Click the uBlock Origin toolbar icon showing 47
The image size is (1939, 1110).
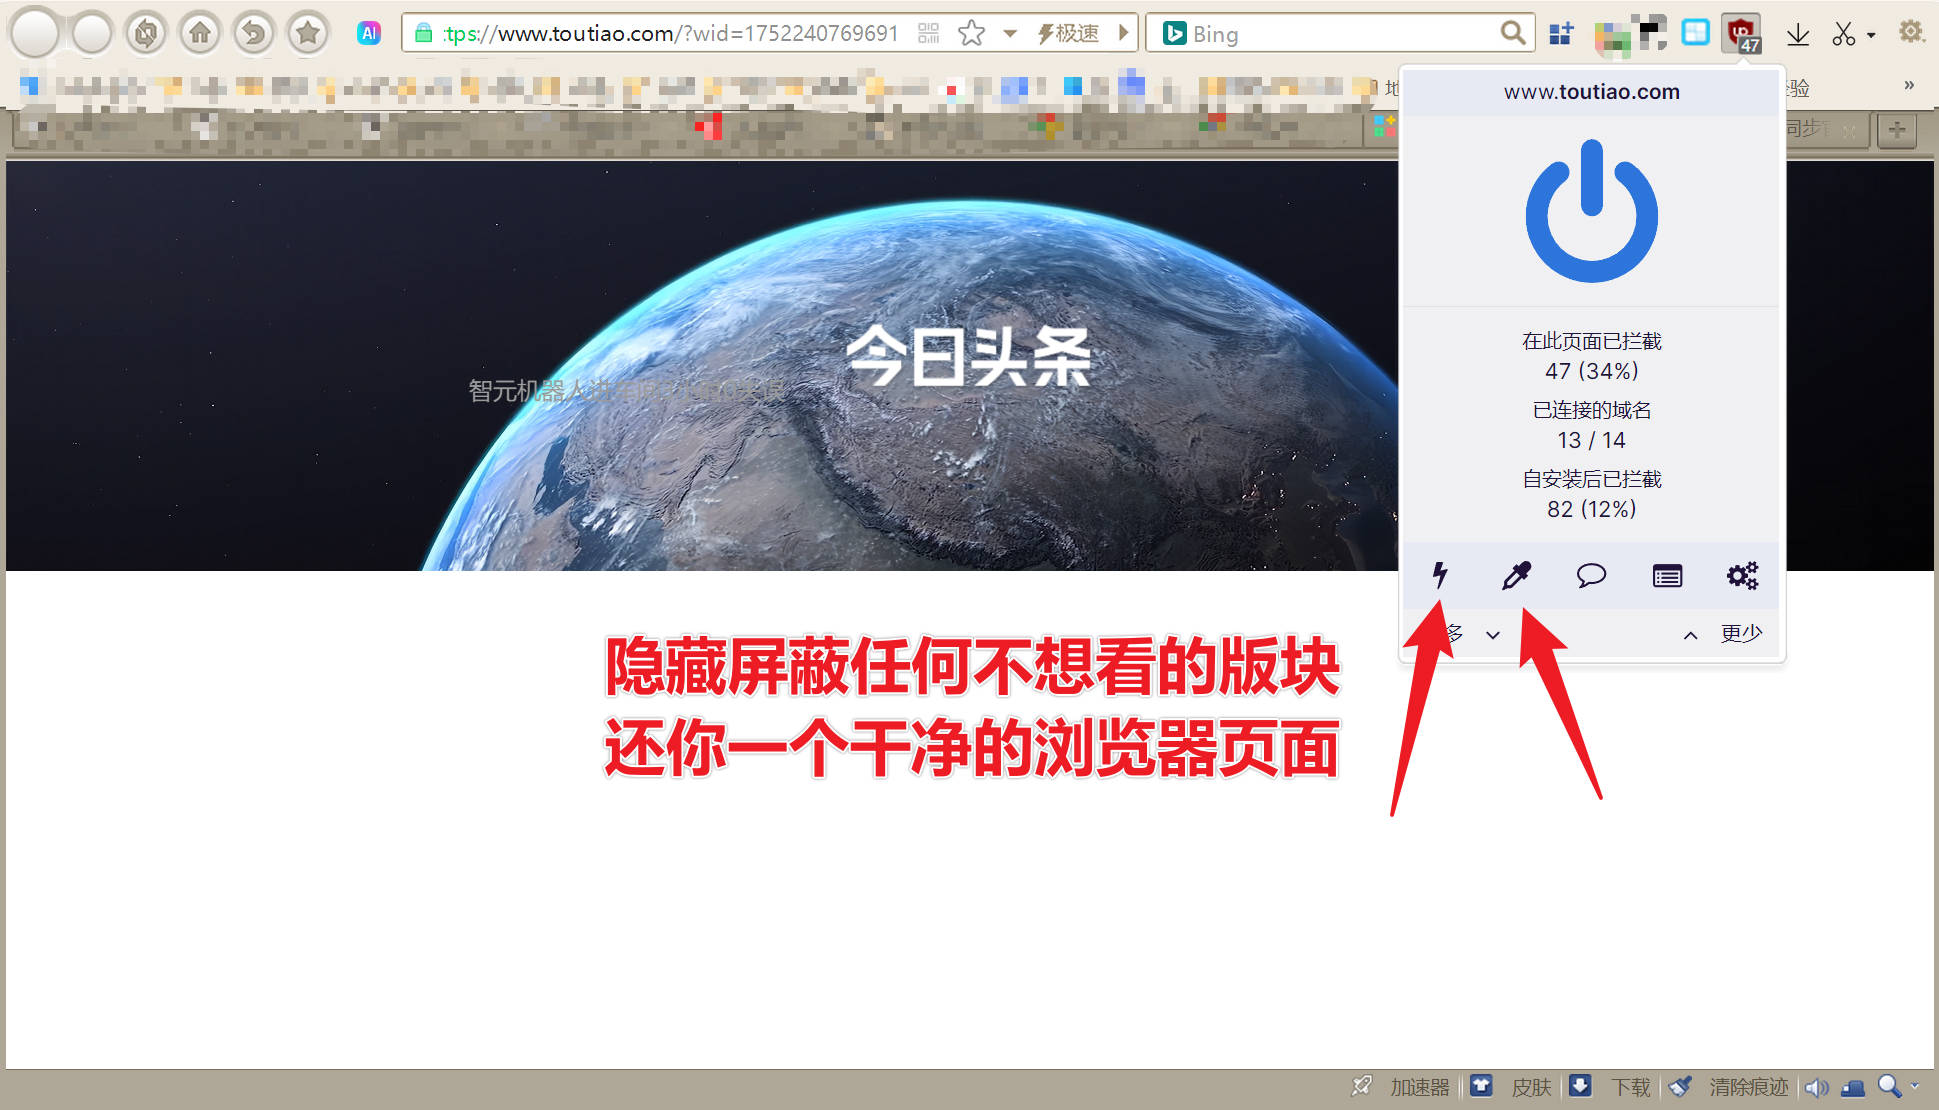pos(1742,34)
